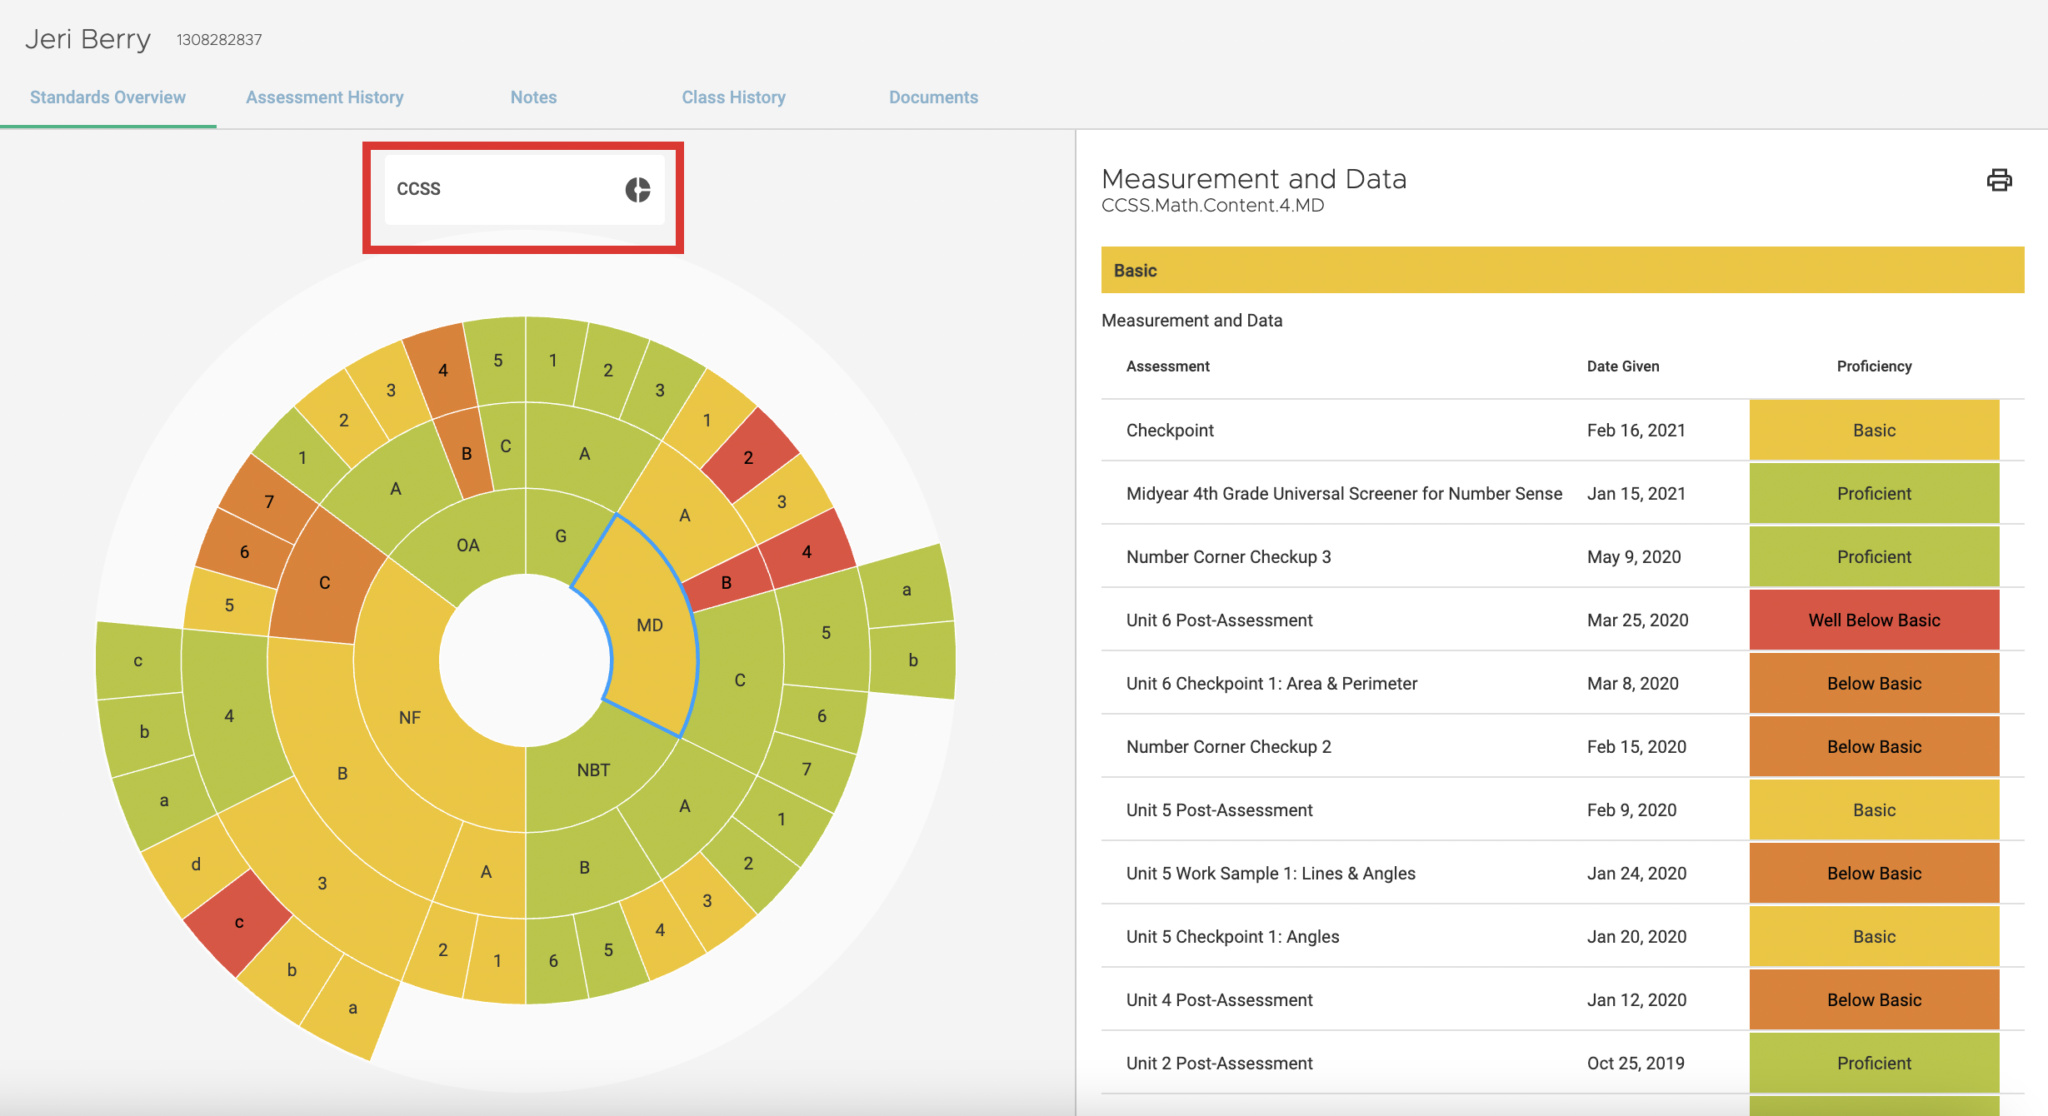The image size is (2048, 1116).
Task: Click Unit 5 Checkpoint 1: Angles
Action: point(1233,937)
